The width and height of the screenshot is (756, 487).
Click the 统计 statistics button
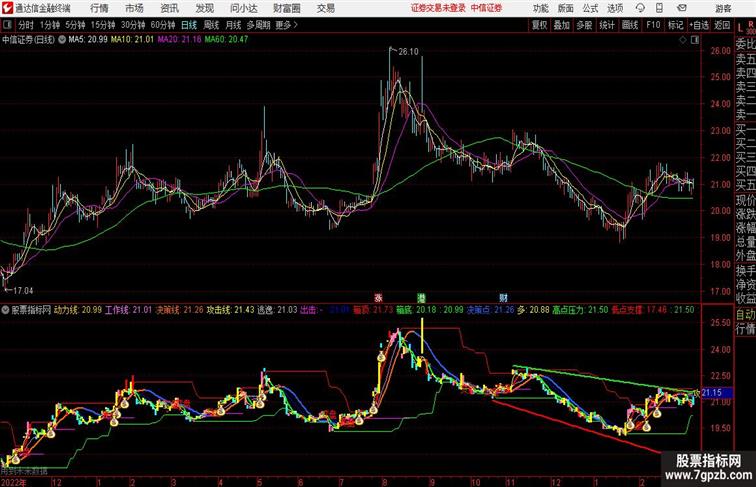pyautogui.click(x=607, y=25)
